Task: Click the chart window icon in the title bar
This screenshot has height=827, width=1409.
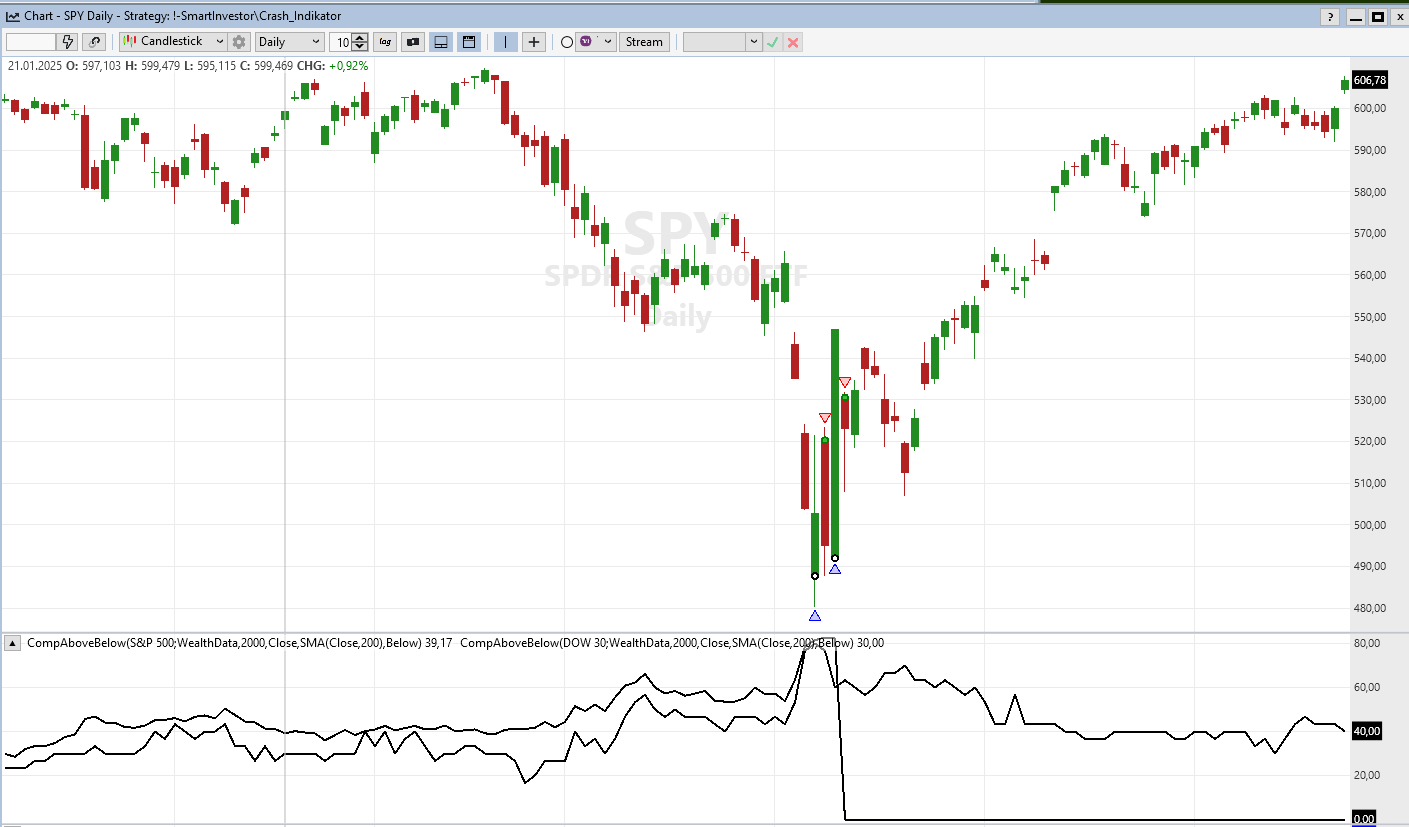Action: 12,16
